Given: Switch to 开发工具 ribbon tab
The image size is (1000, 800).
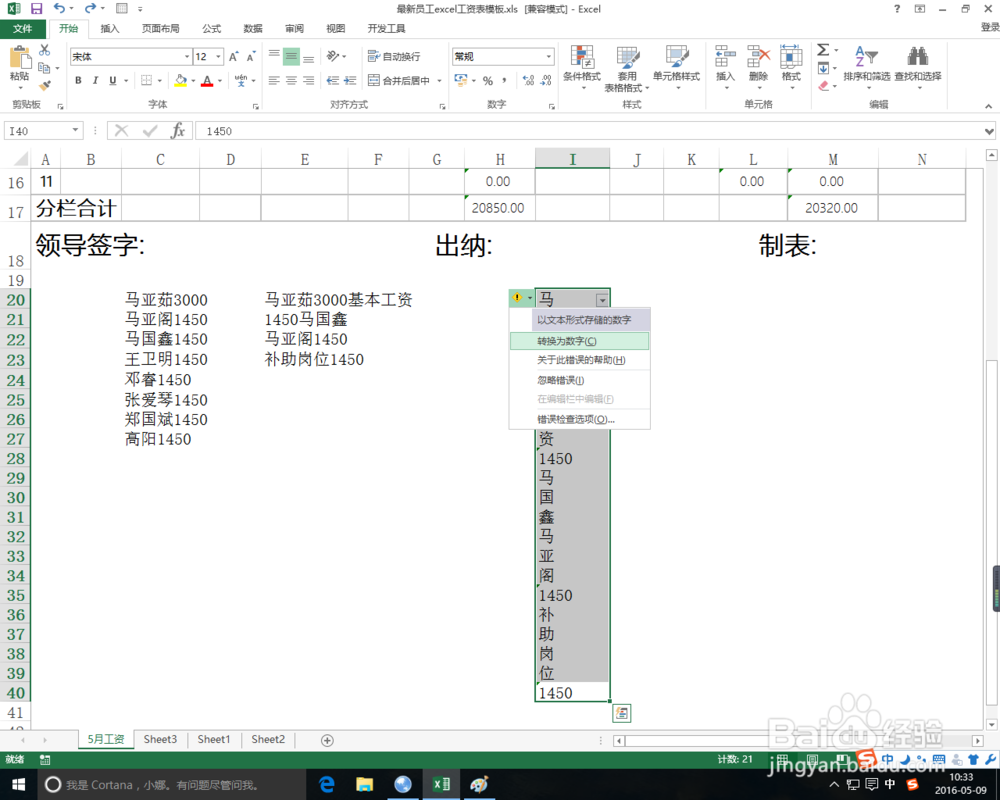Looking at the screenshot, I should click(x=386, y=29).
